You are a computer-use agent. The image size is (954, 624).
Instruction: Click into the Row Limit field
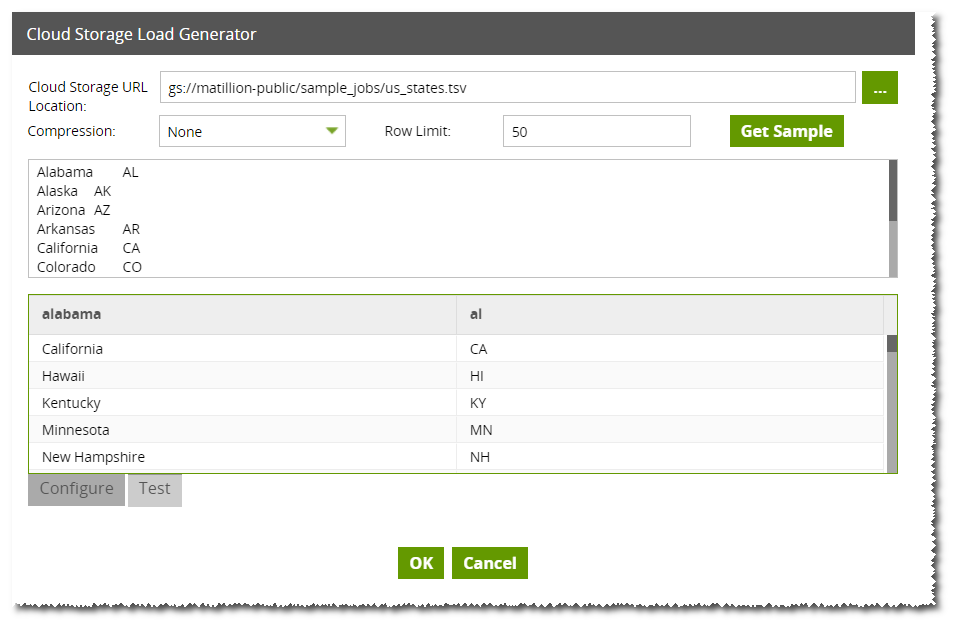(597, 131)
